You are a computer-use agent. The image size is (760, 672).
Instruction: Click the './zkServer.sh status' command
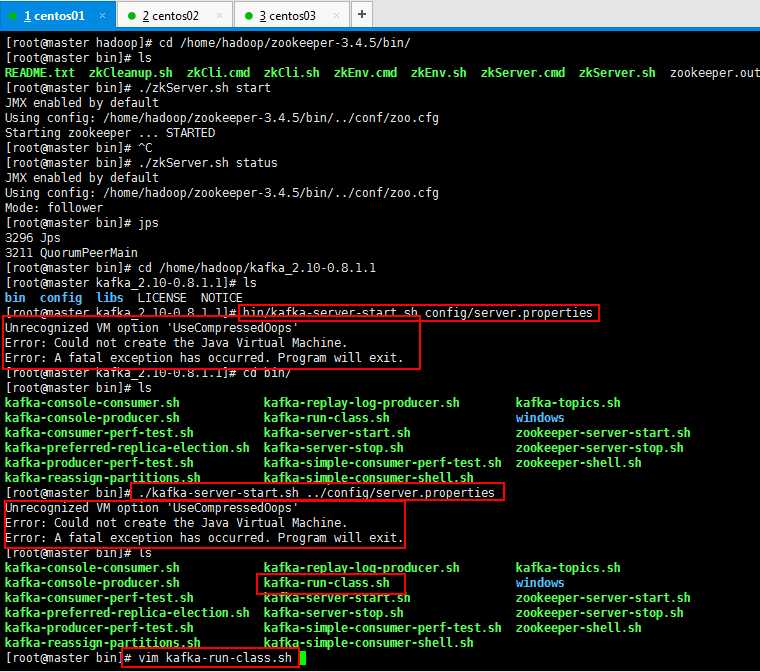(x=208, y=162)
